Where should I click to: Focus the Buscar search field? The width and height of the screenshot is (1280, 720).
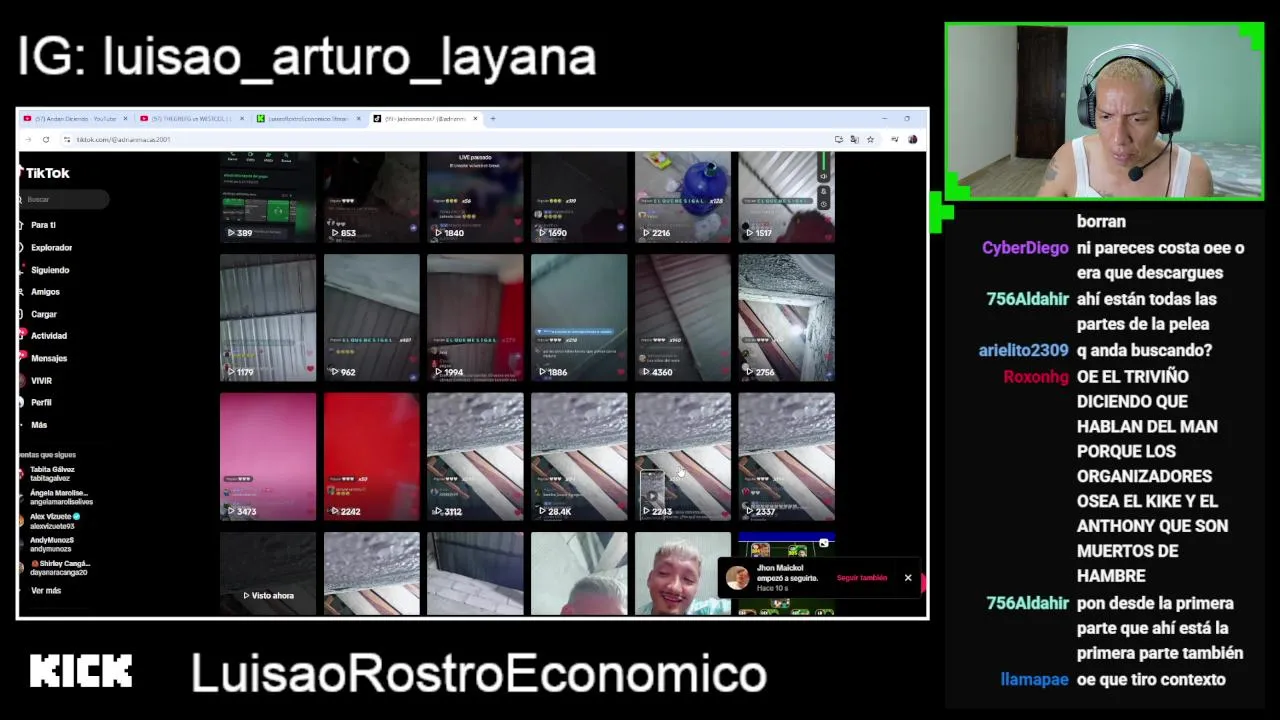coord(65,200)
